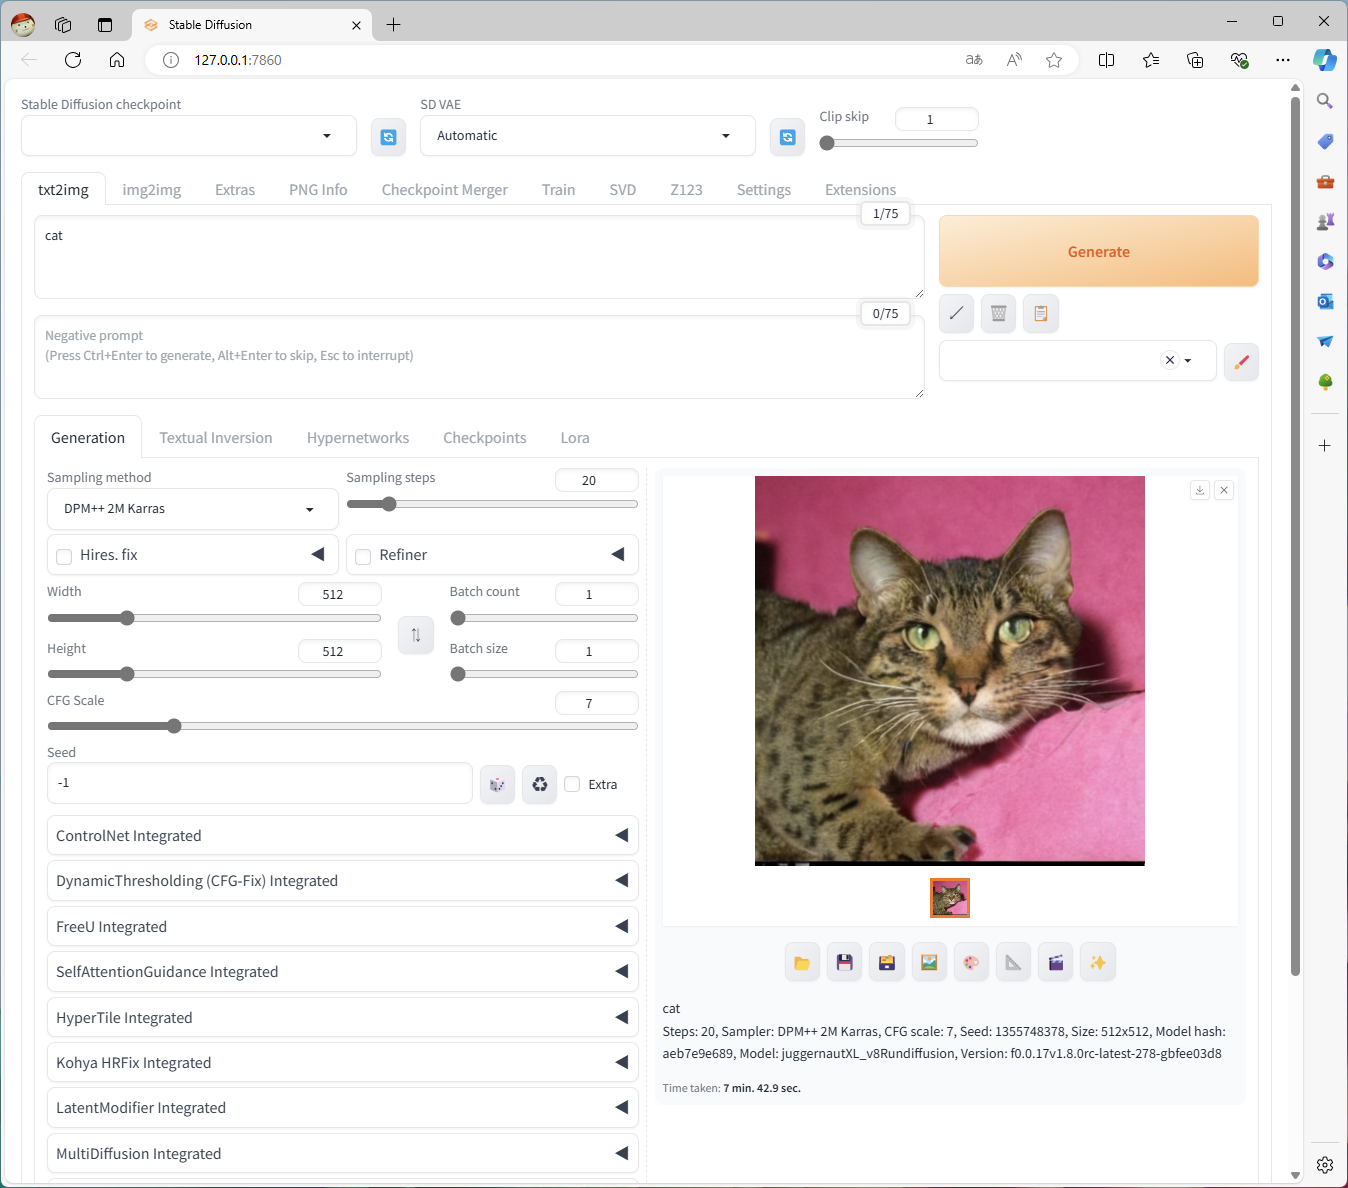Add this page to favorites star
This screenshot has height=1188, width=1348.
coord(1054,60)
